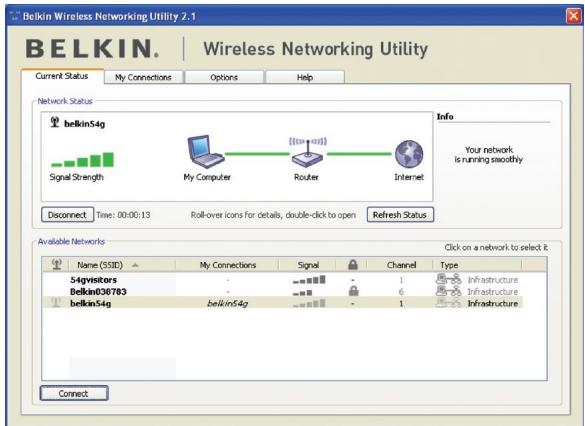Click the Disconnect button
The image size is (585, 426).
(x=68, y=215)
